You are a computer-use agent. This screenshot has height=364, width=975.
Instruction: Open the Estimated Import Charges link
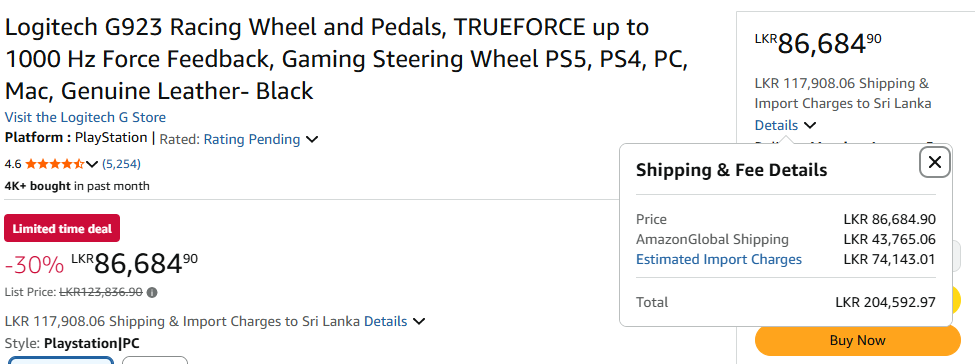tap(719, 259)
